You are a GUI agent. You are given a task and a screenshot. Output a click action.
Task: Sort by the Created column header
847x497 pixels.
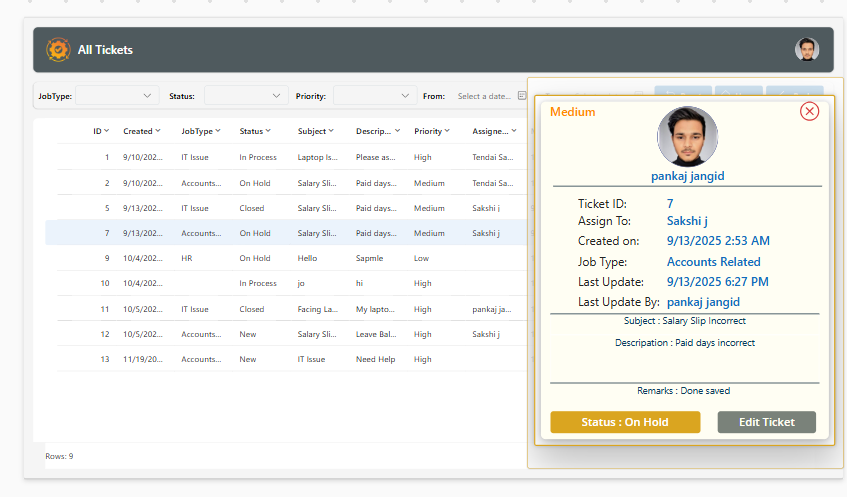[x=142, y=131]
